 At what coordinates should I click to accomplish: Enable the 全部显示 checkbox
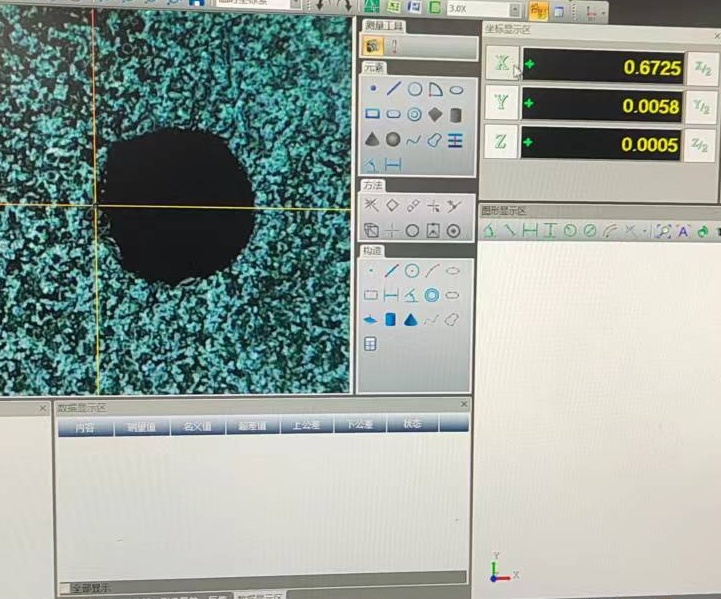point(65,588)
